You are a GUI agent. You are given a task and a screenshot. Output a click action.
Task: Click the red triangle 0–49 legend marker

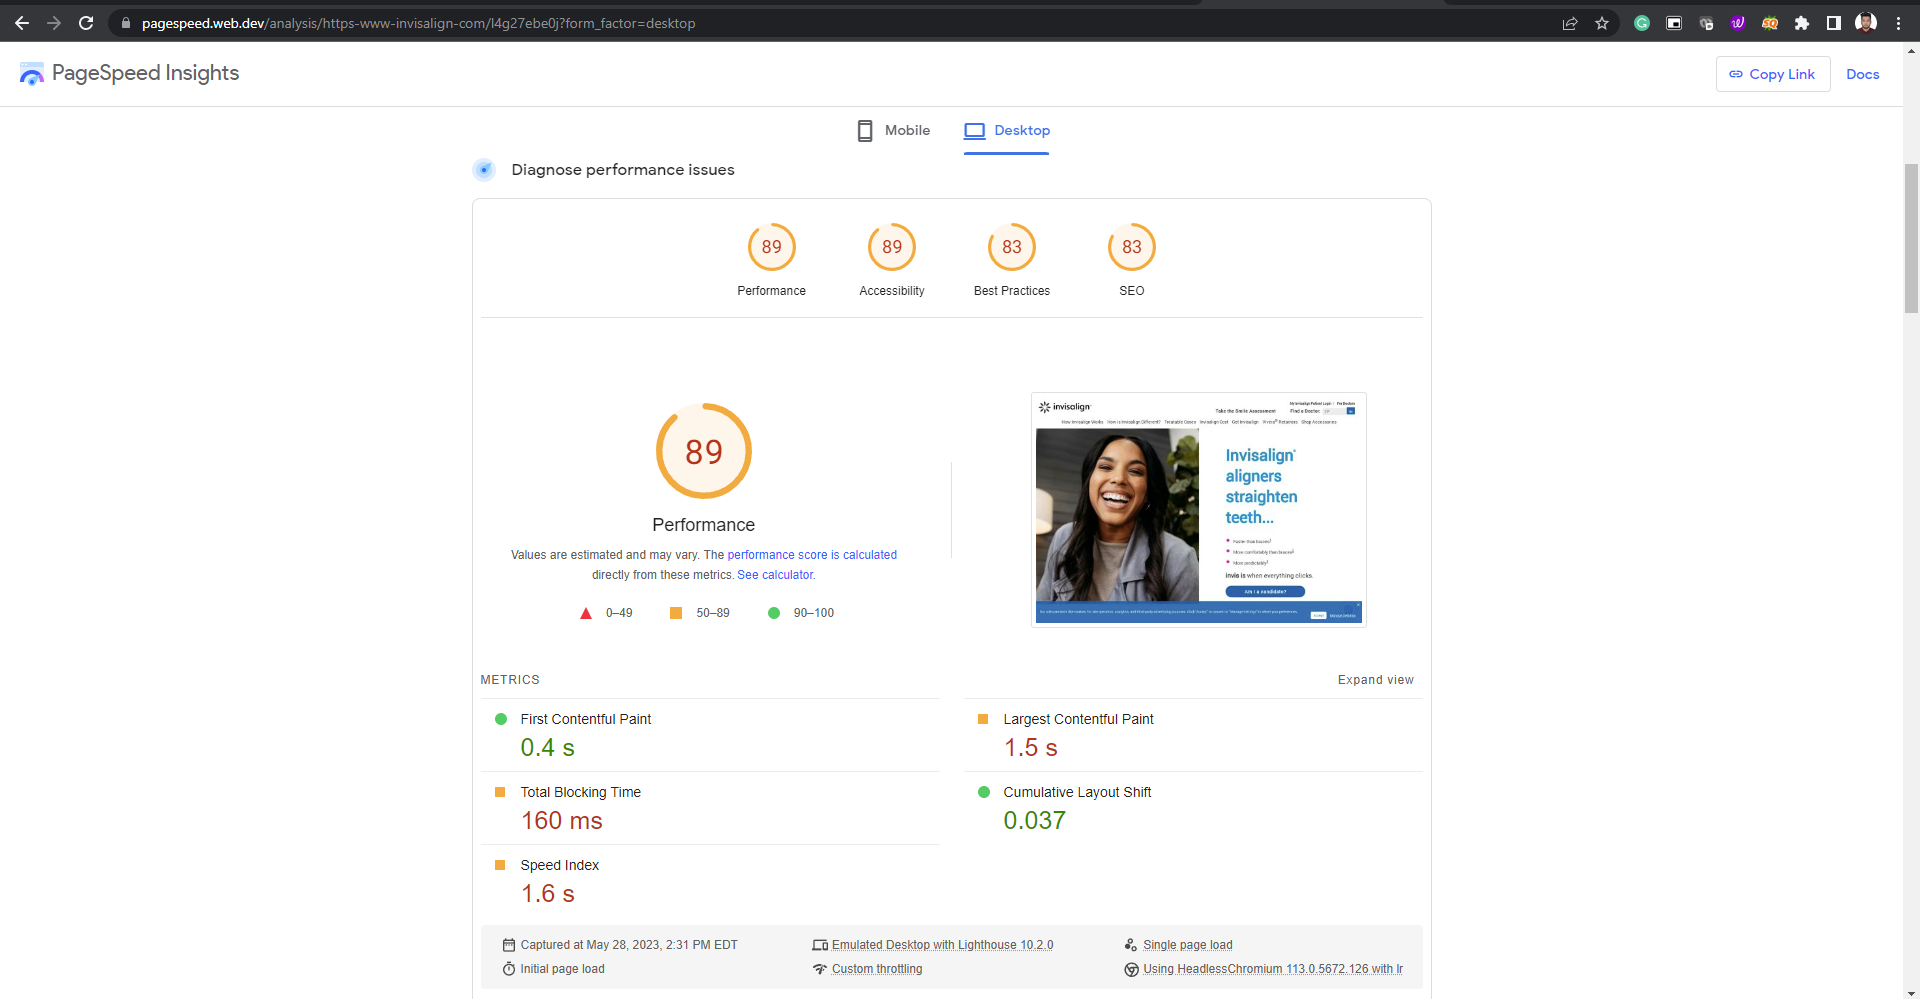[x=586, y=613]
